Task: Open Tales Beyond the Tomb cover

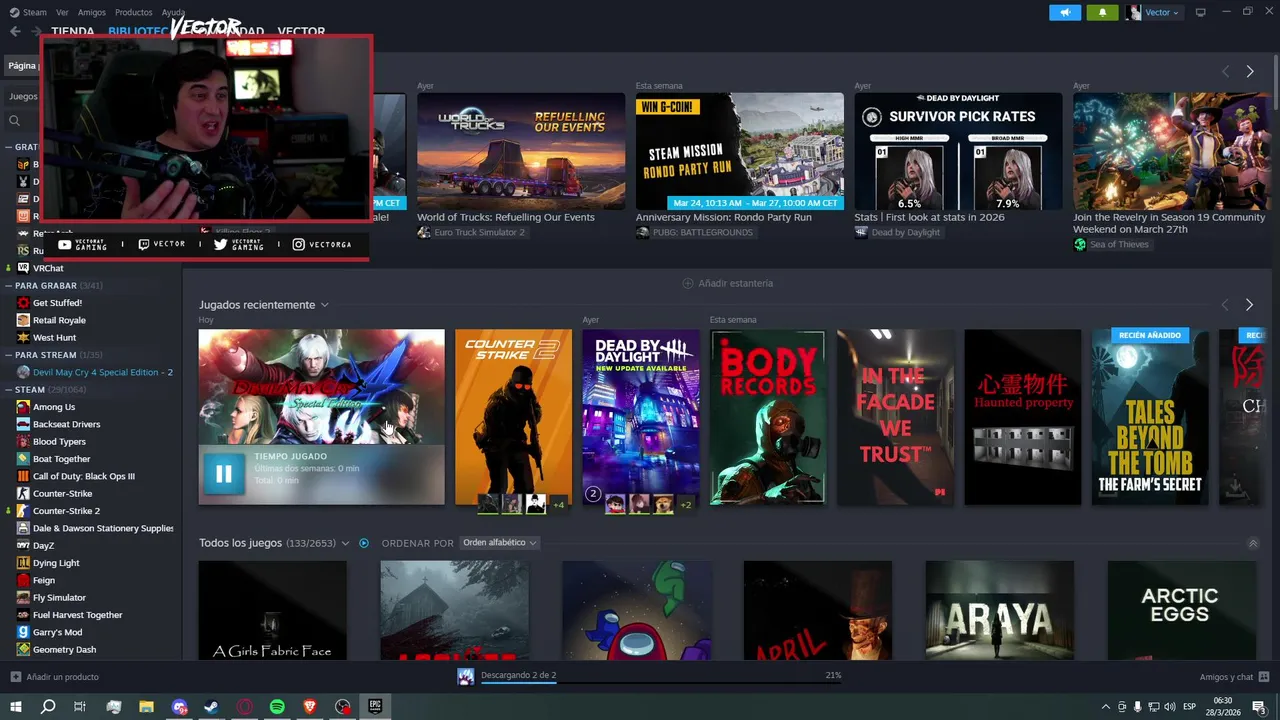Action: coord(1150,417)
